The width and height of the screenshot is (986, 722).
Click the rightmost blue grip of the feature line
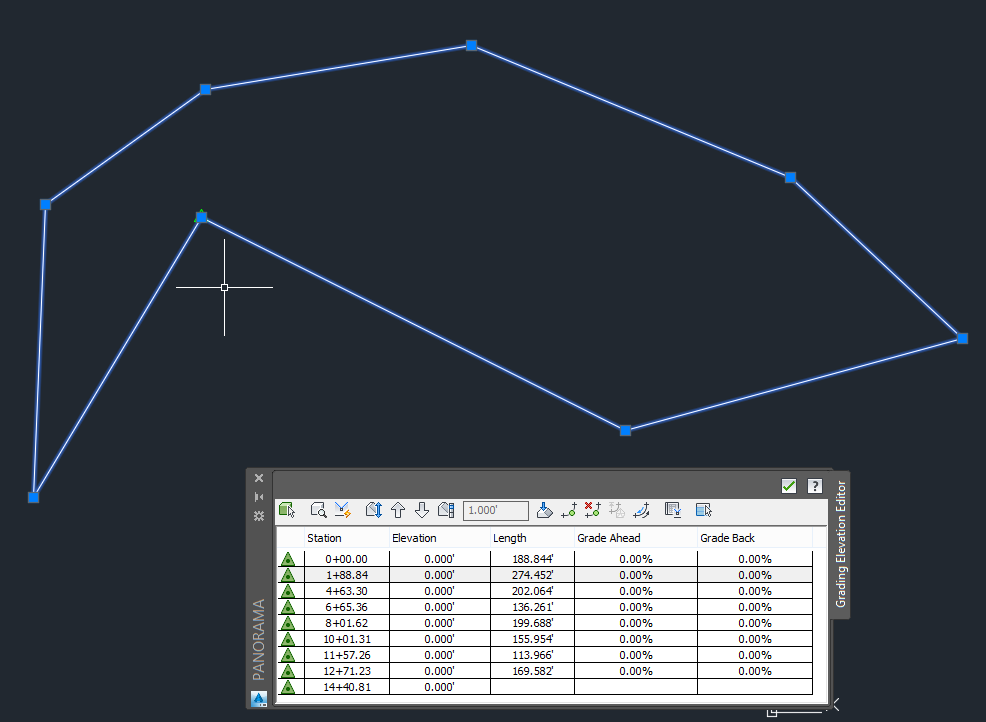pos(962,338)
